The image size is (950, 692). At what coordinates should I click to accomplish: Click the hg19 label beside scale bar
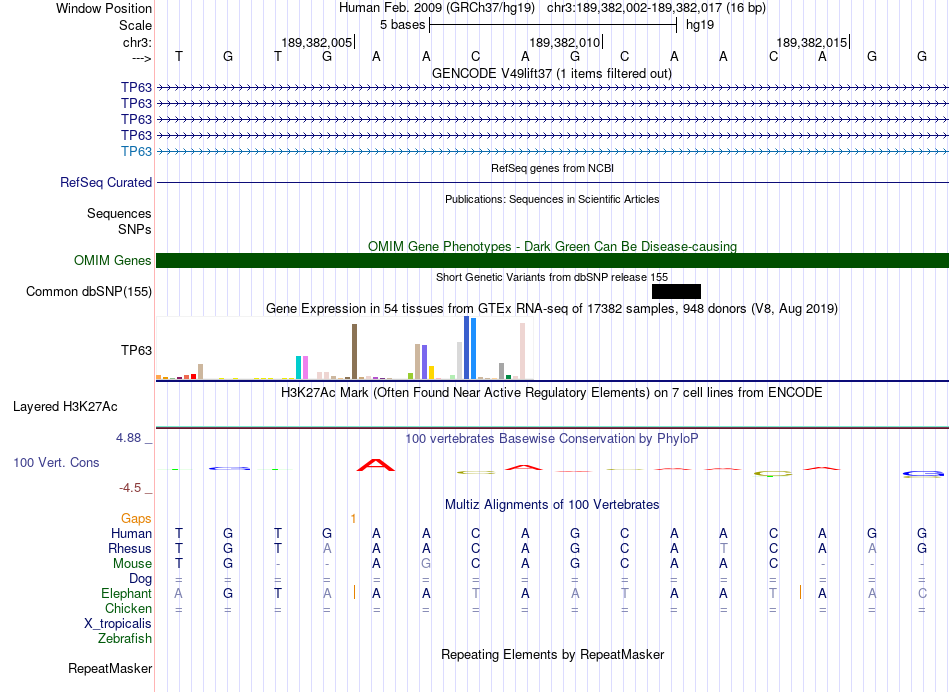700,25
